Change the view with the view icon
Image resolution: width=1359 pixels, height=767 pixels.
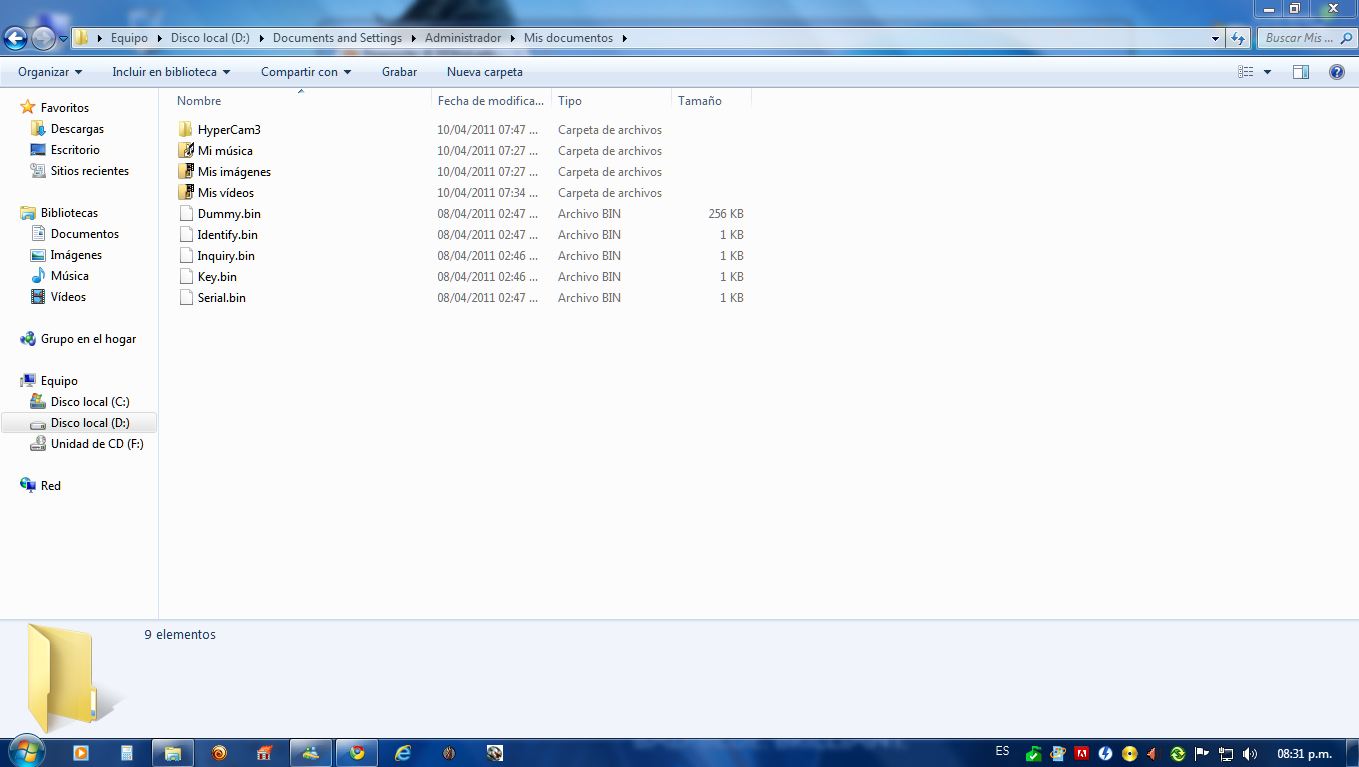(x=1246, y=72)
